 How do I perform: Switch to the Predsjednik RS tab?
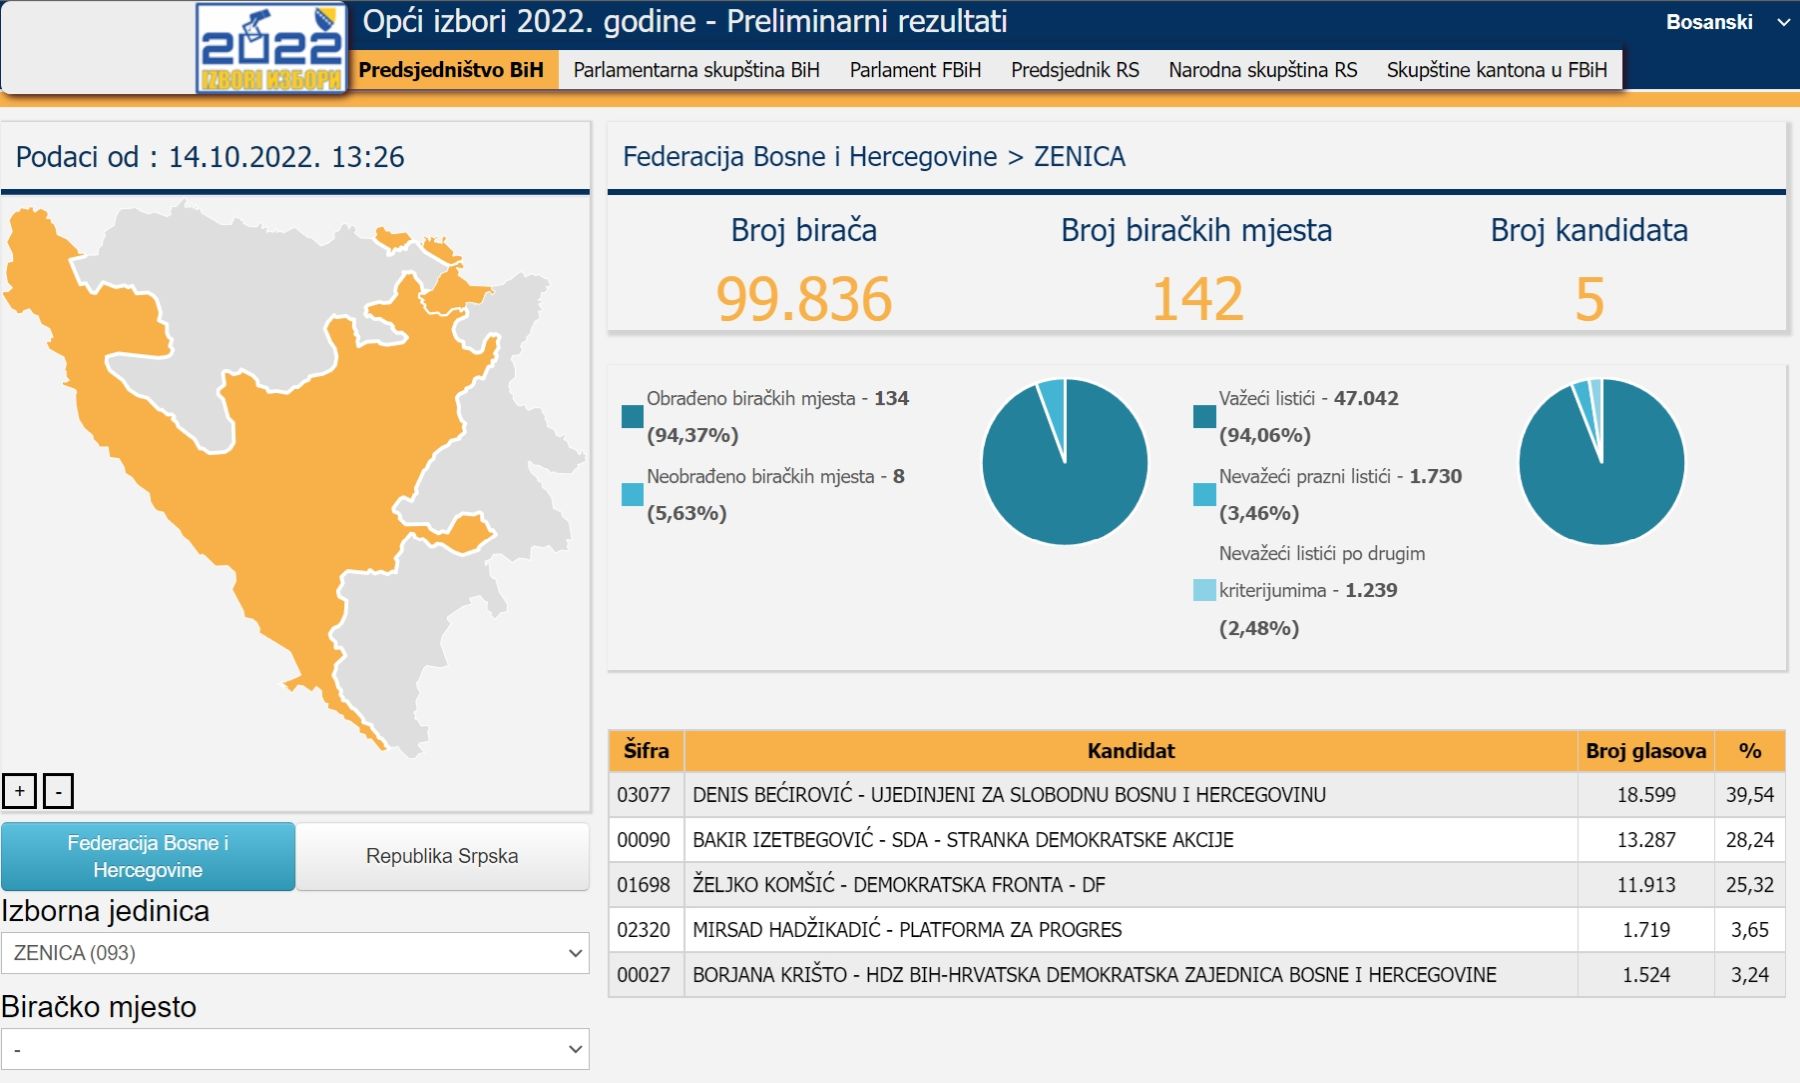tap(1075, 70)
